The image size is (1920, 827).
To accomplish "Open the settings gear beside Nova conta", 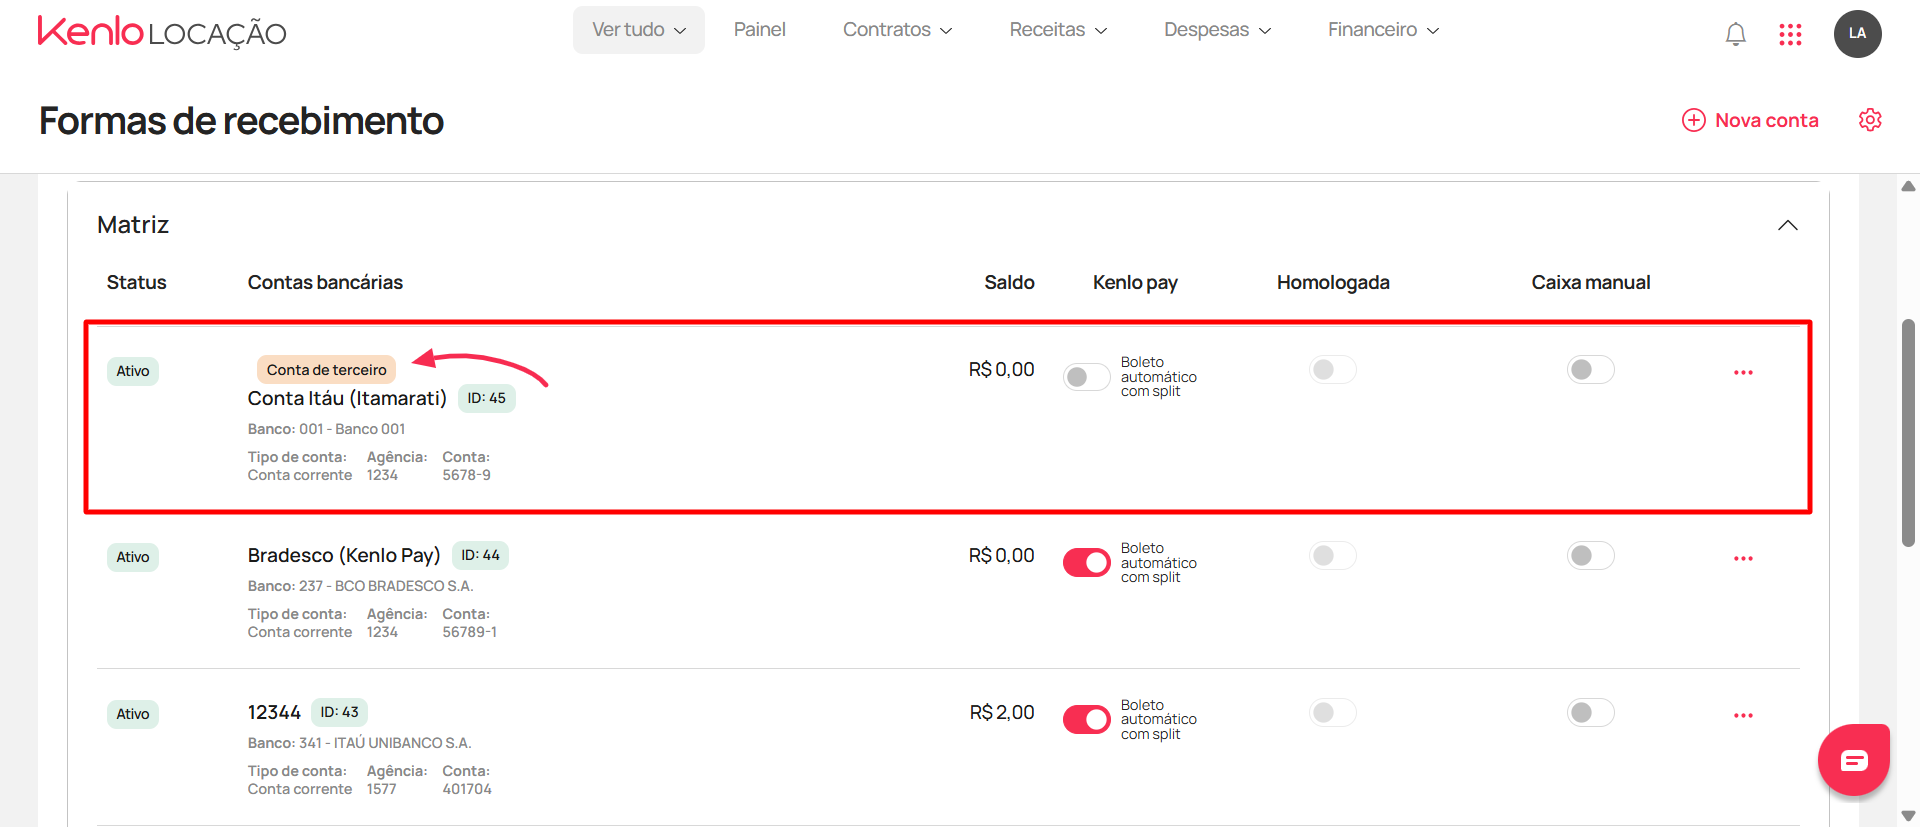I will [x=1870, y=120].
